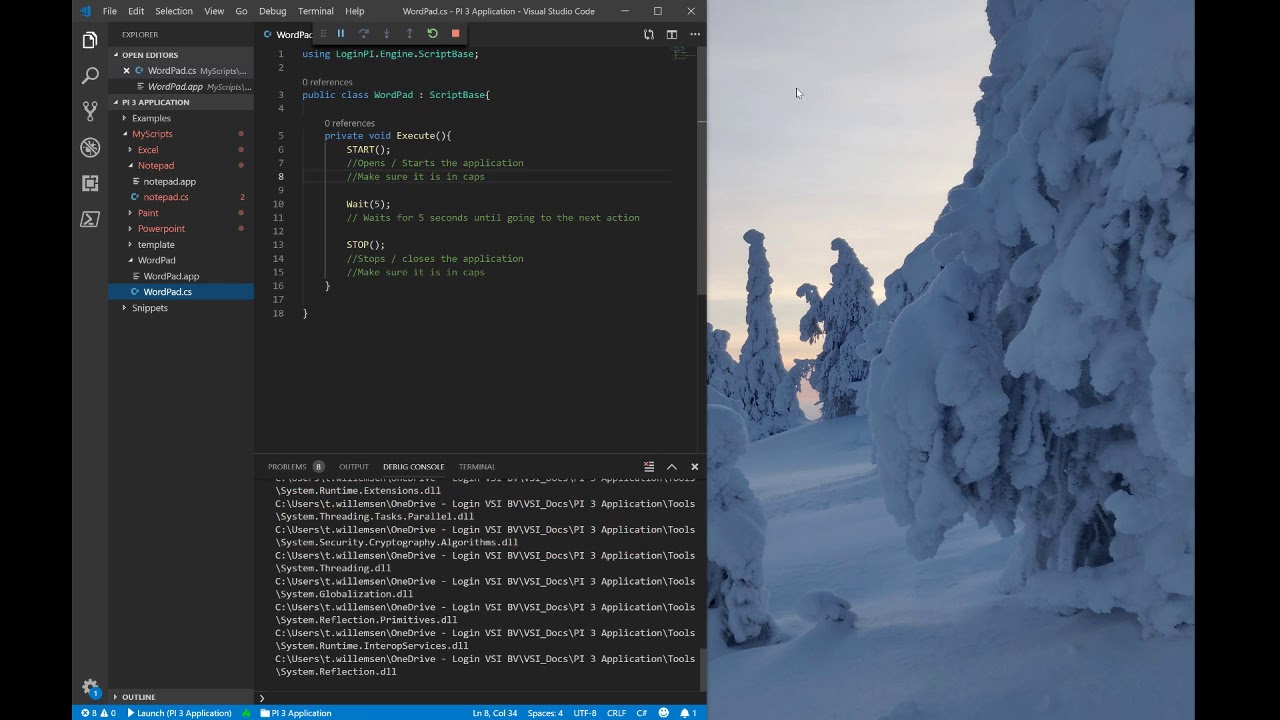Screen dimensions: 1280x720
Task: Open WordPad.app under WordPad folder
Action: 171,276
